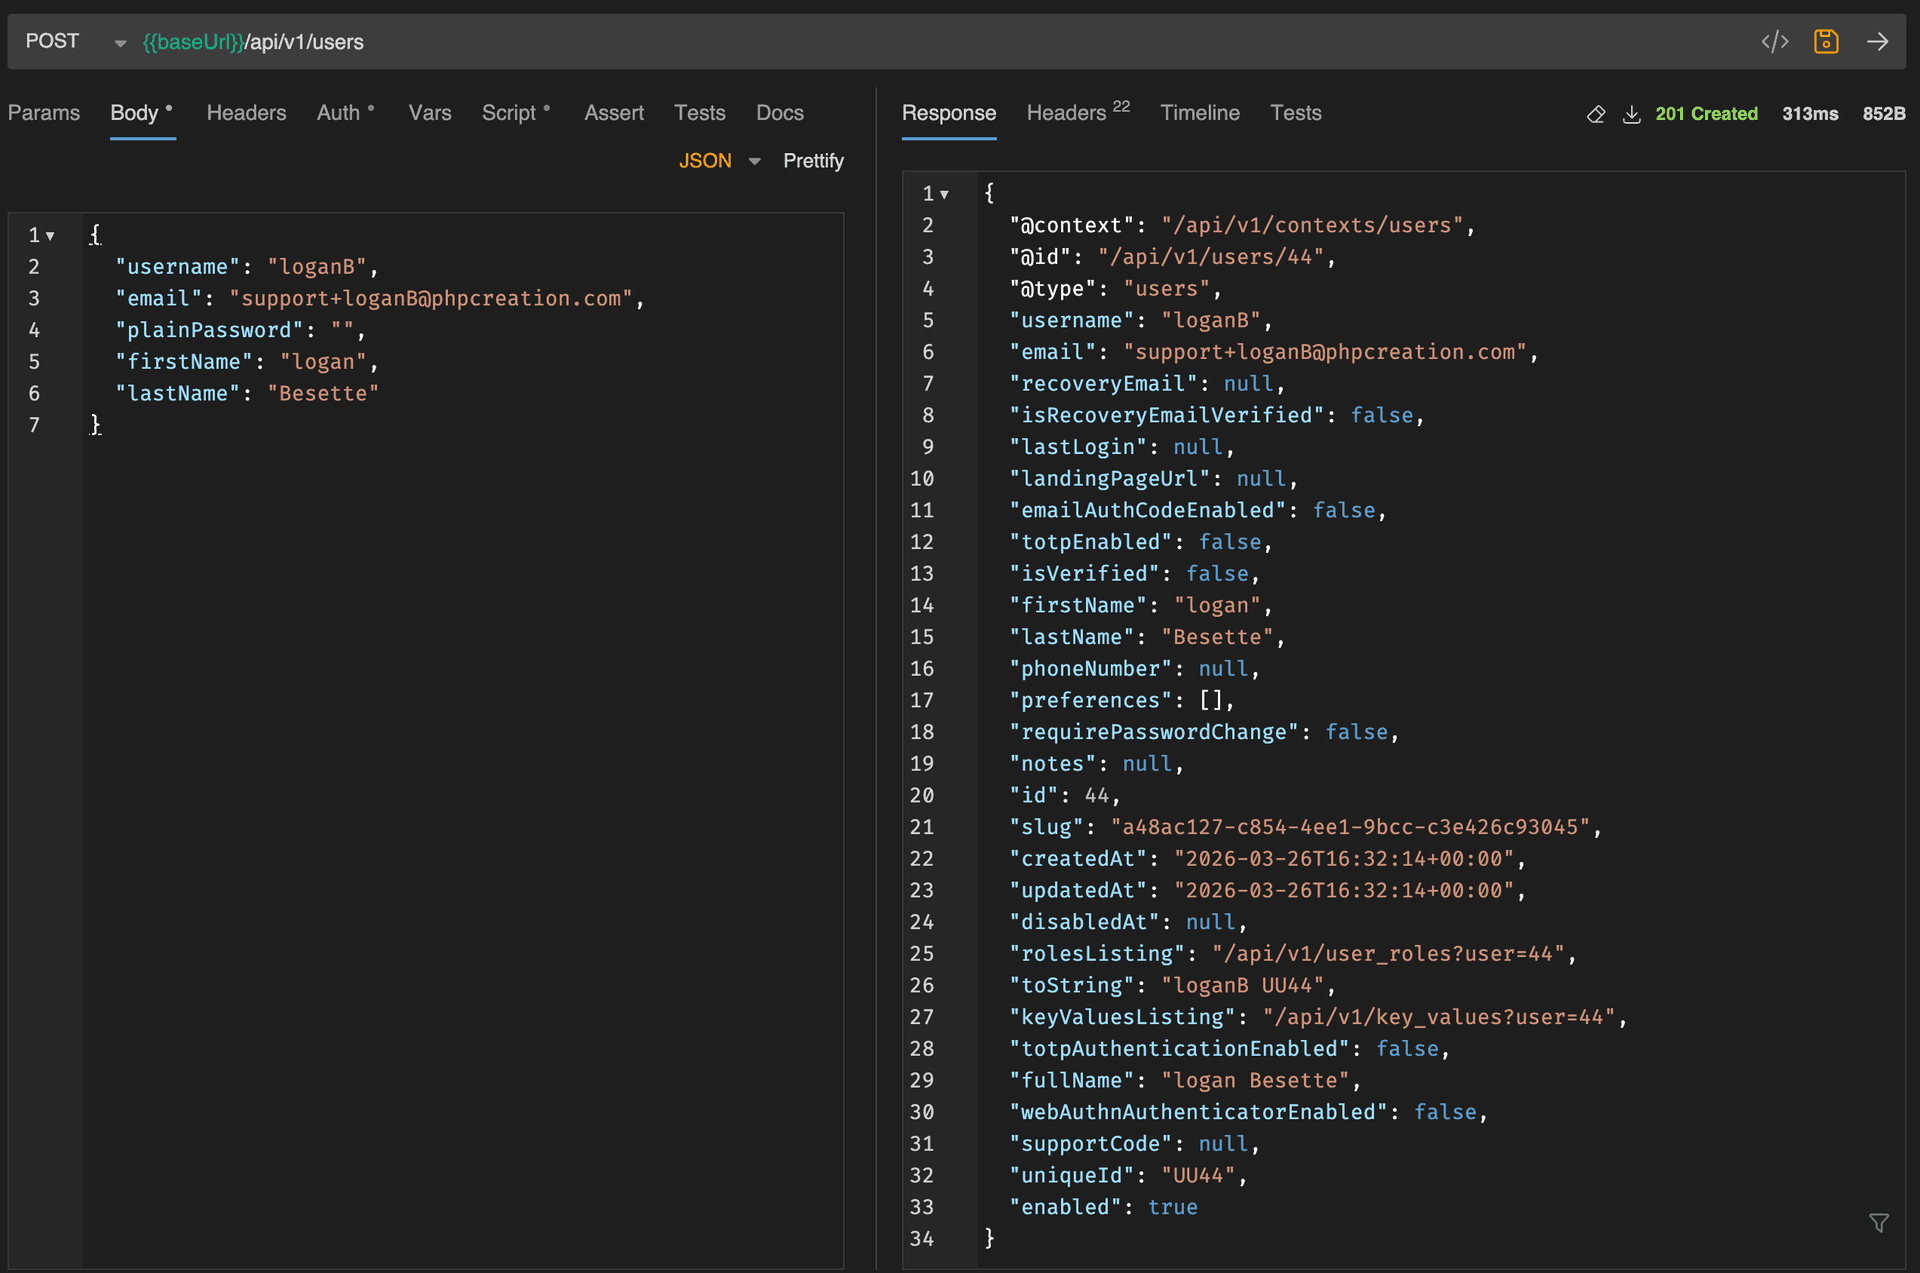
Task: Switch to the Params tab
Action: point(44,113)
